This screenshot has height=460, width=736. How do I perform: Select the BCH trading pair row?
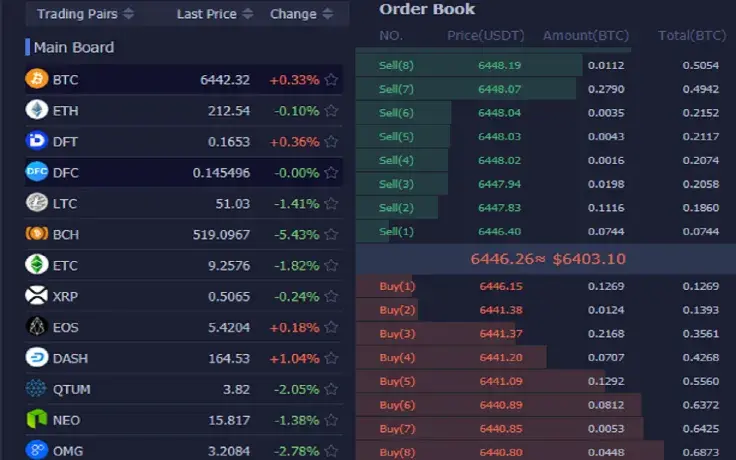pos(184,234)
